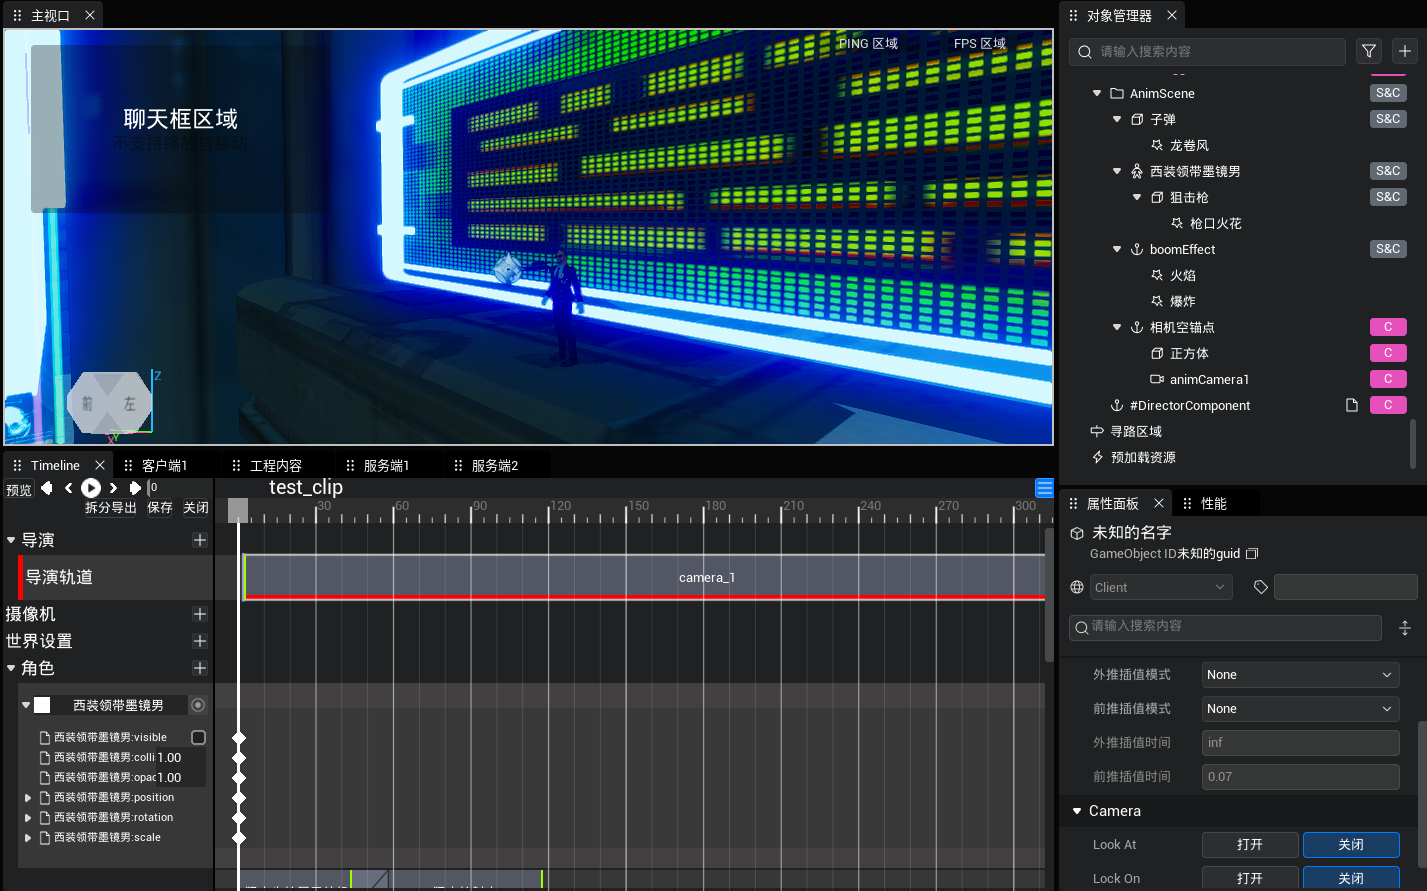Image resolution: width=1427 pixels, height=891 pixels.
Task: Click the 预览 button
Action: pos(19,490)
